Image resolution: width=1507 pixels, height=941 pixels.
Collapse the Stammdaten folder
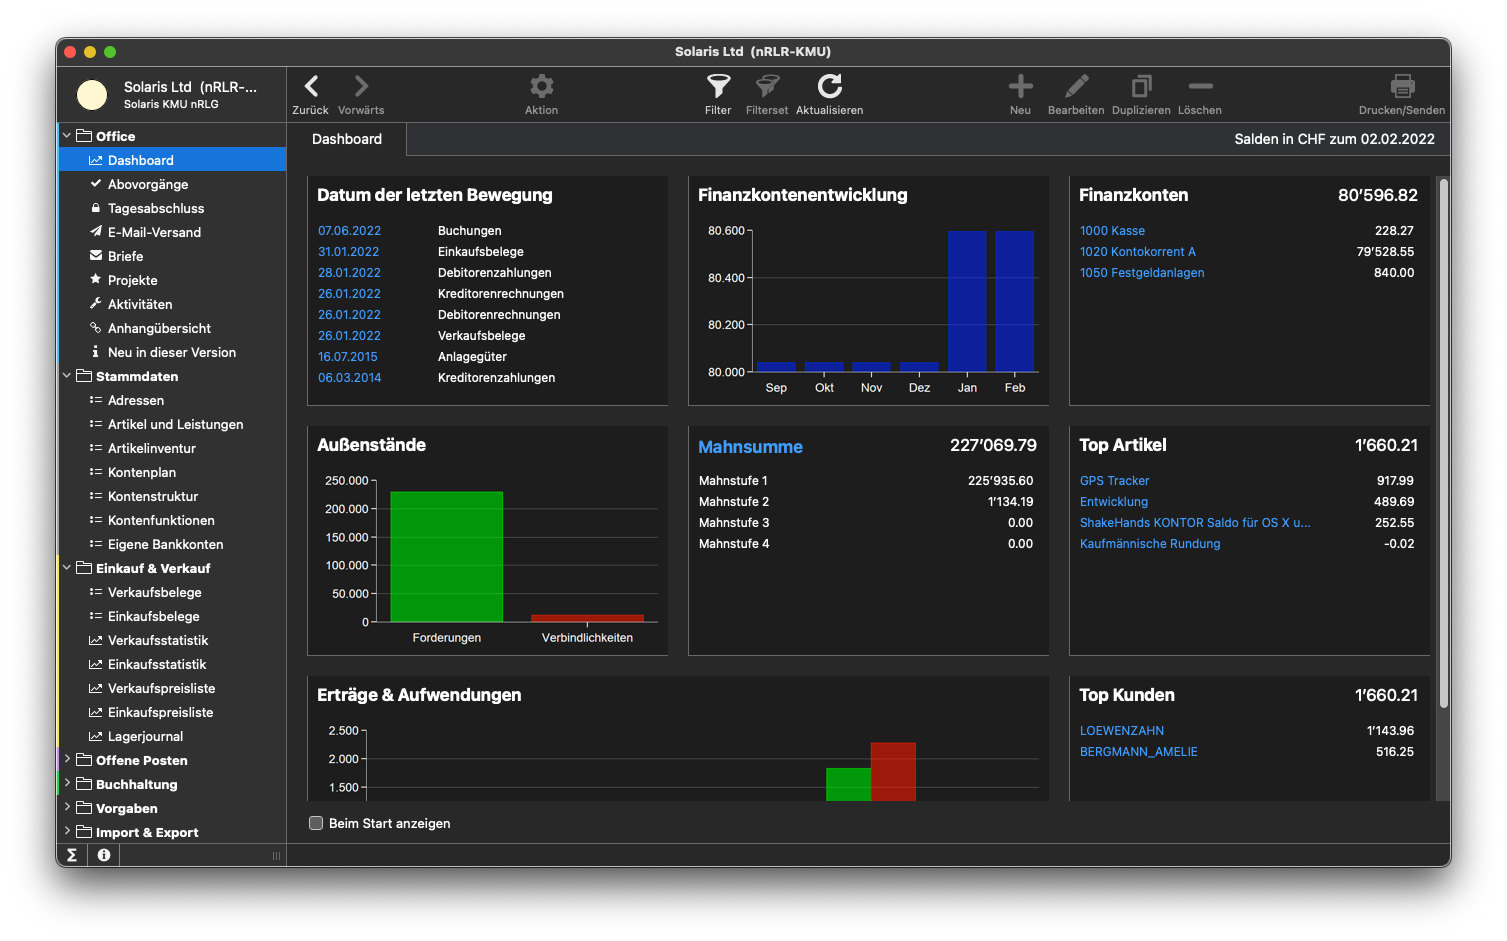(x=67, y=376)
